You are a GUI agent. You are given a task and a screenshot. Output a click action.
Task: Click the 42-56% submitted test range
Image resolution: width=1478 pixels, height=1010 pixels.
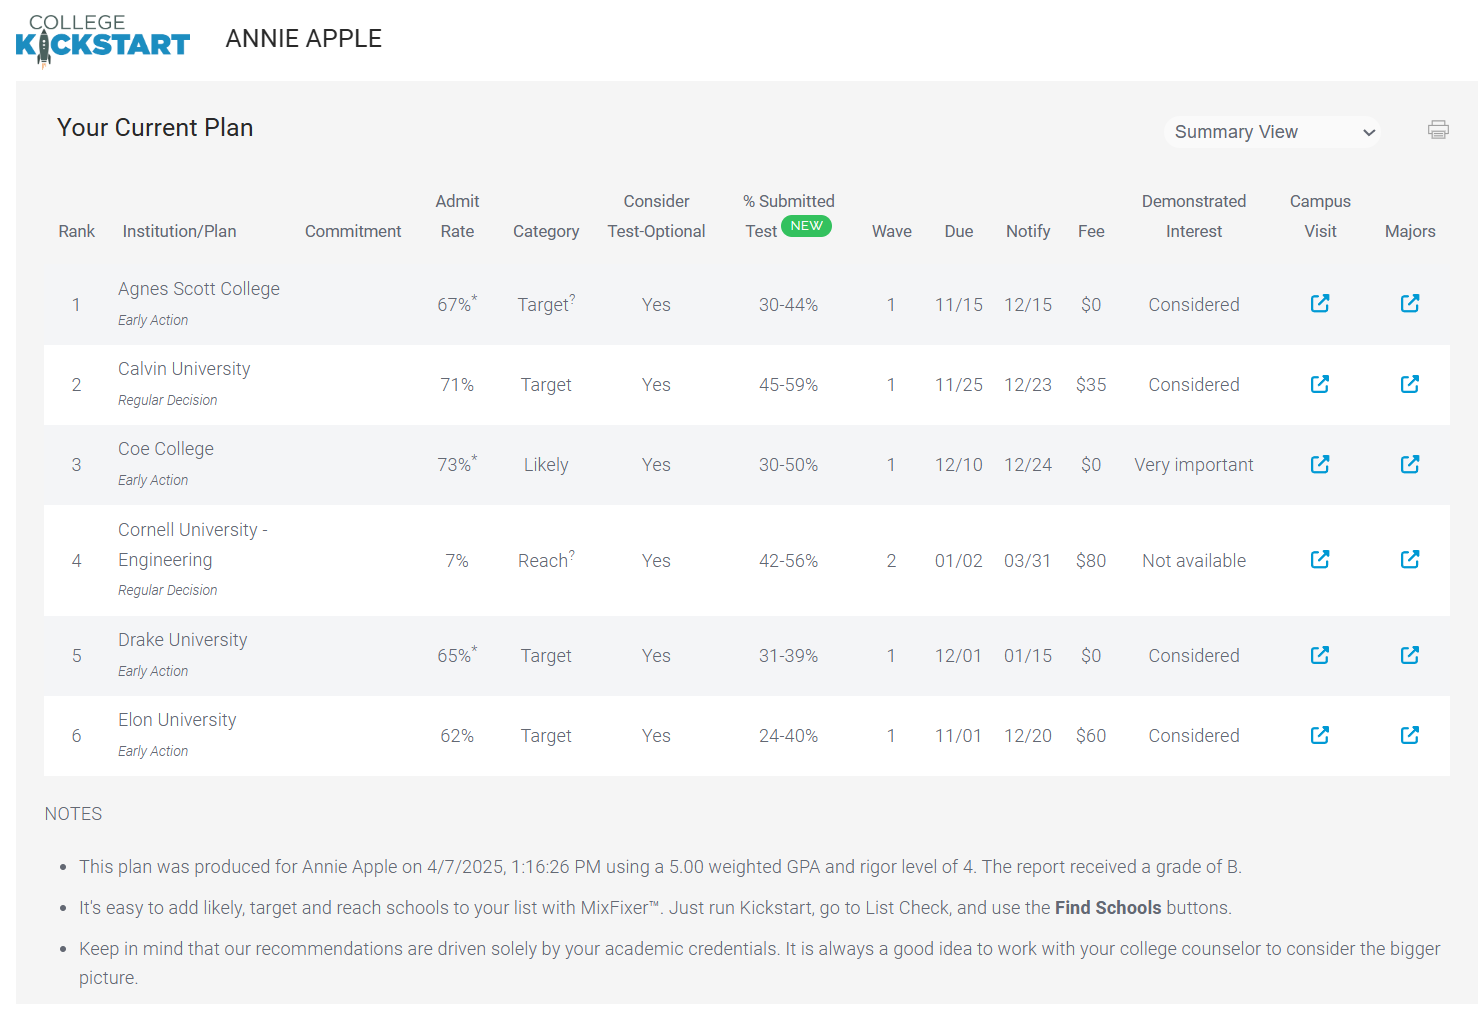point(788,561)
